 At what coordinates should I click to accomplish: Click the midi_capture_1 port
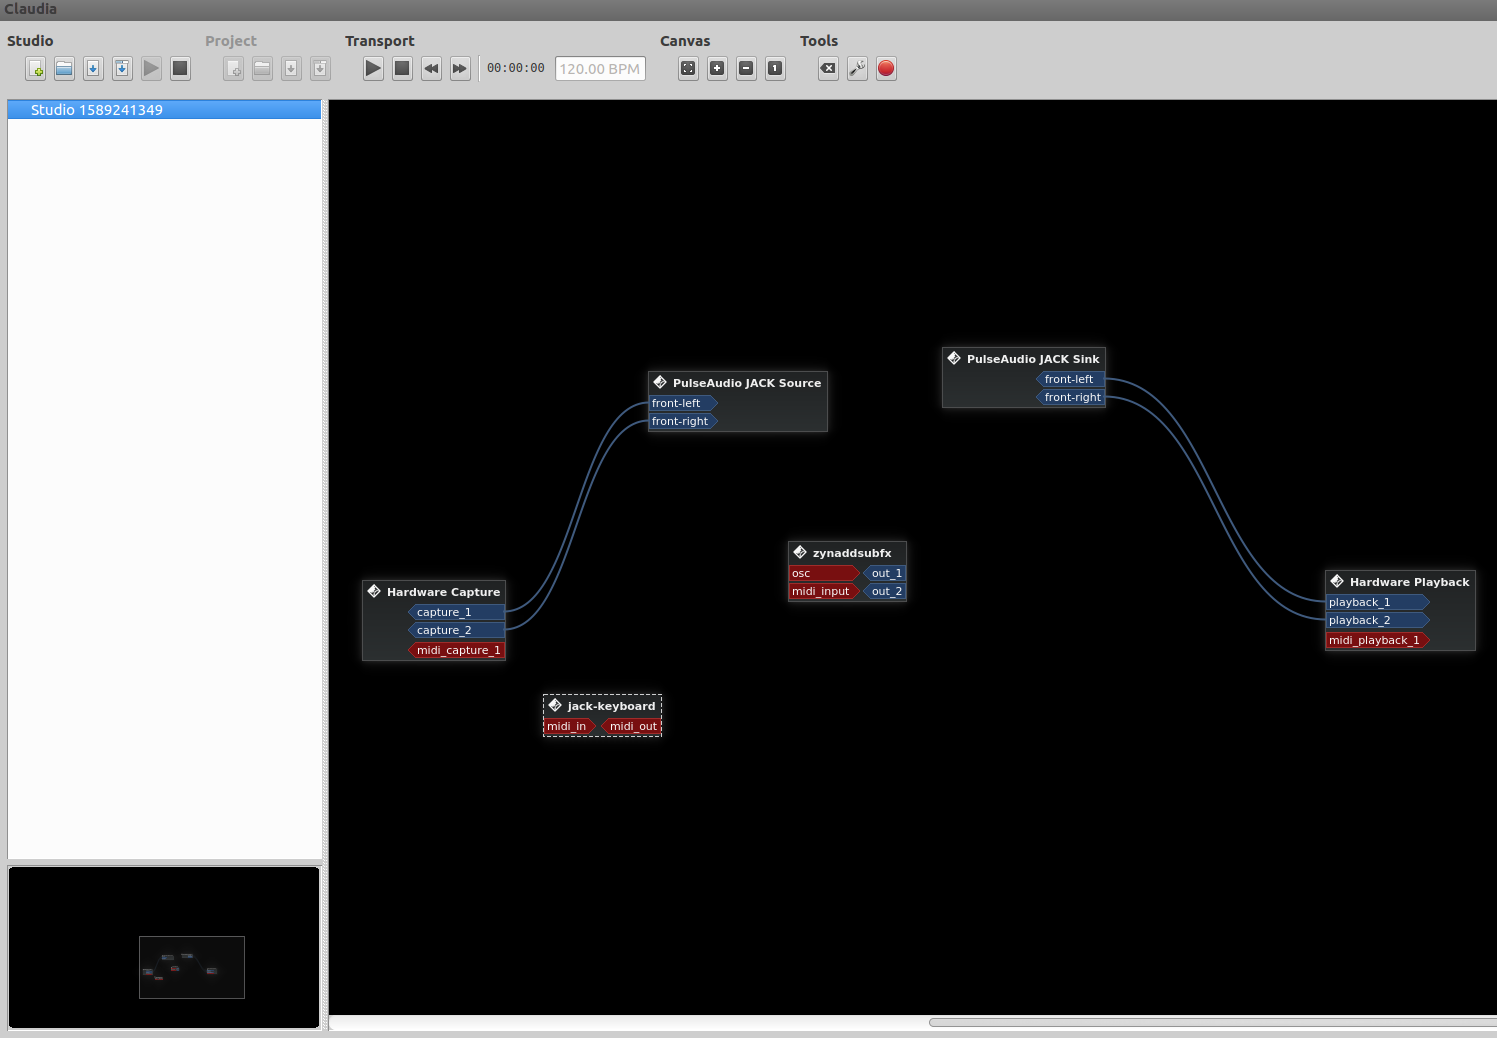click(456, 650)
